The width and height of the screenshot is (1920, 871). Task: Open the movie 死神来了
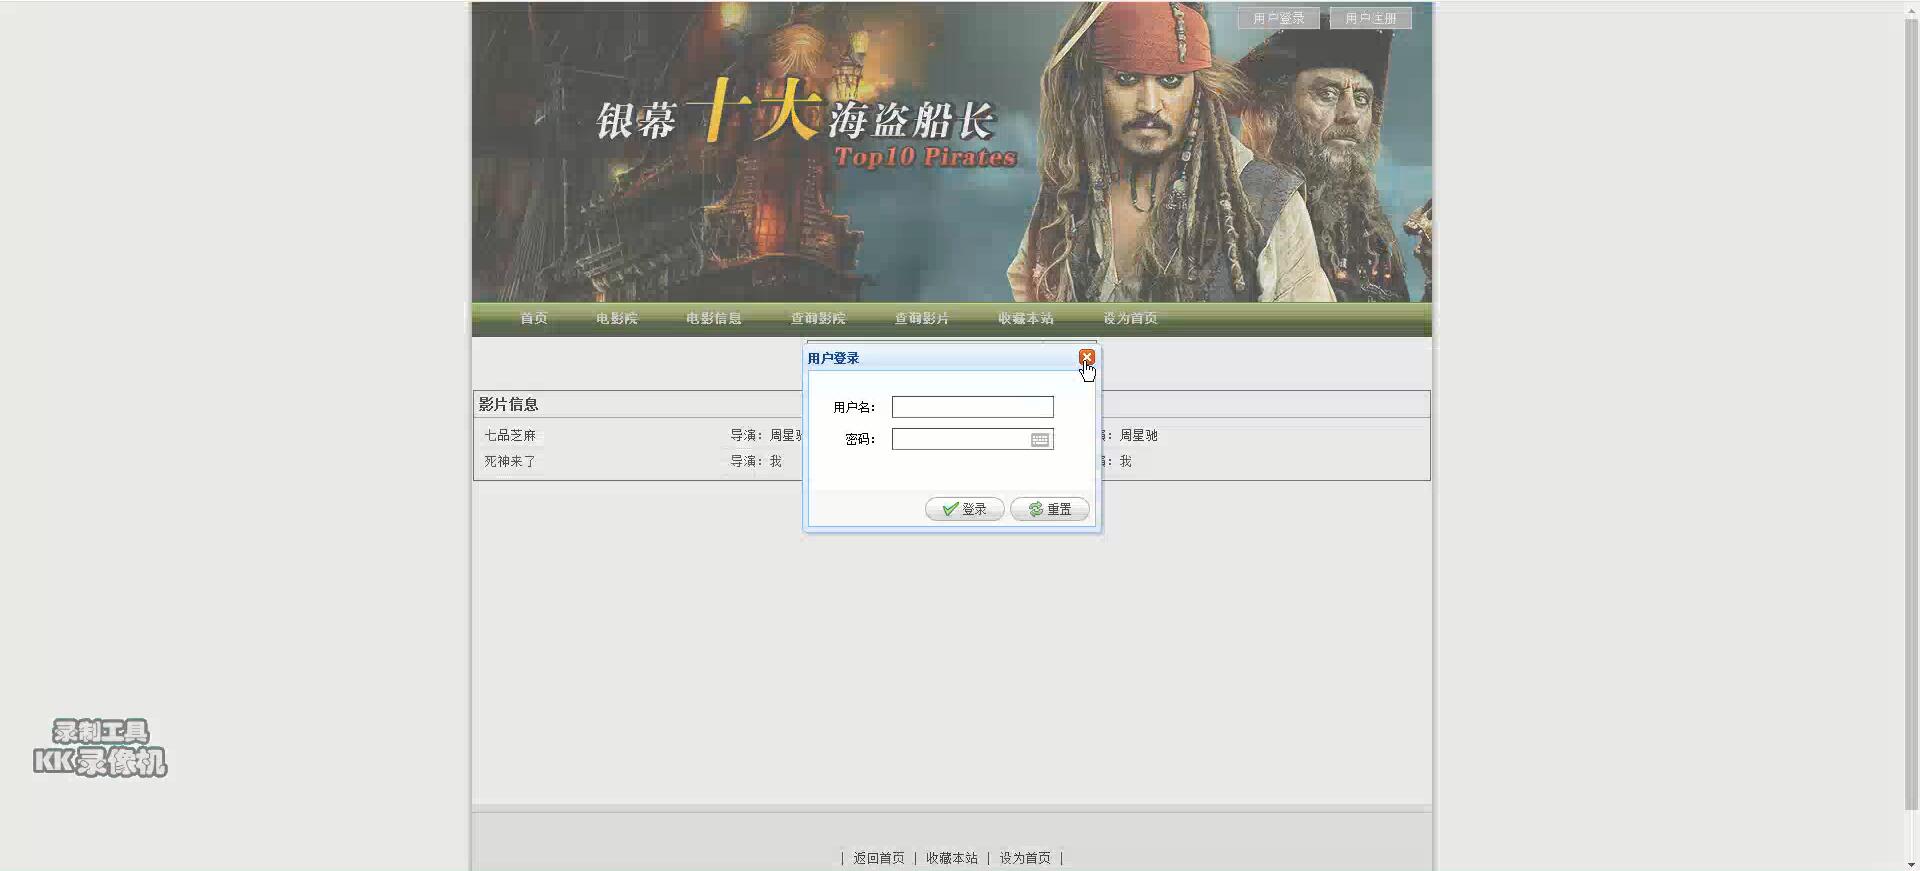pyautogui.click(x=510, y=461)
